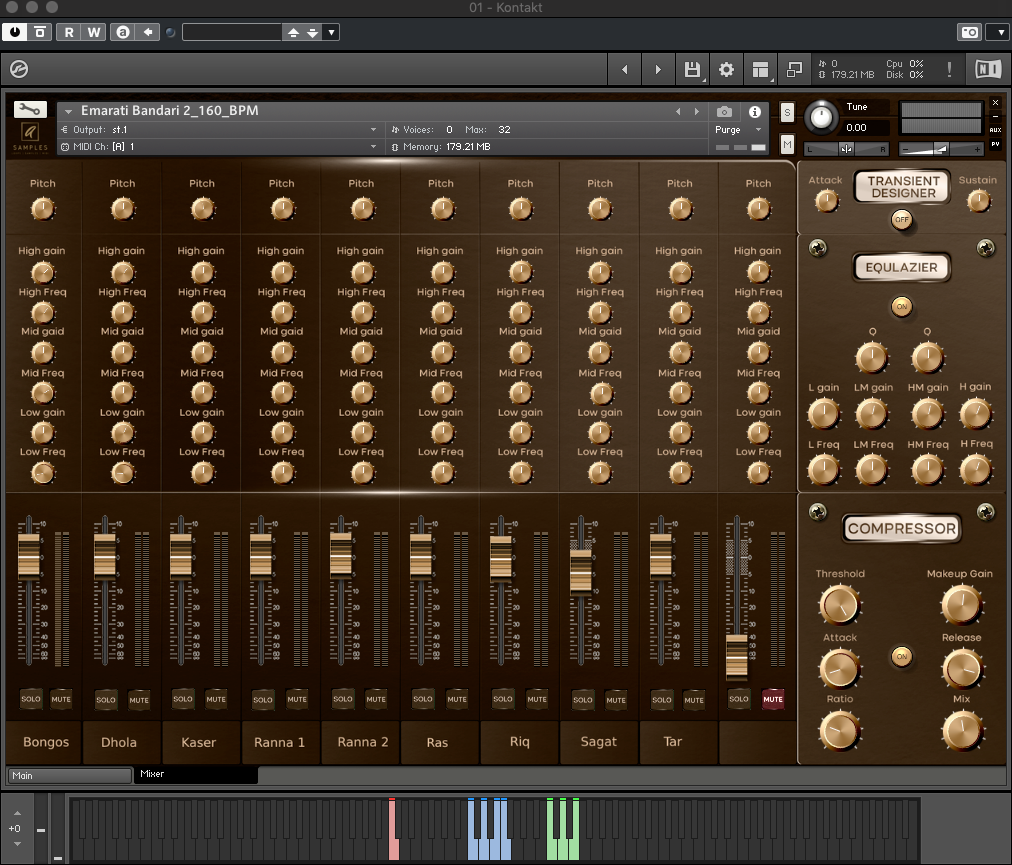Click the R read automation button
Image resolution: width=1012 pixels, height=865 pixels.
tap(69, 32)
